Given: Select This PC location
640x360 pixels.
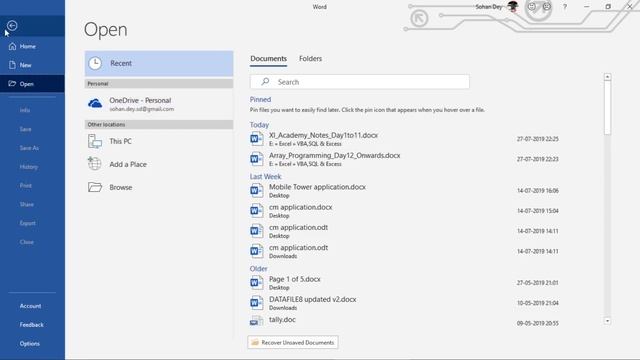Looking at the screenshot, I should pyautogui.click(x=159, y=141).
